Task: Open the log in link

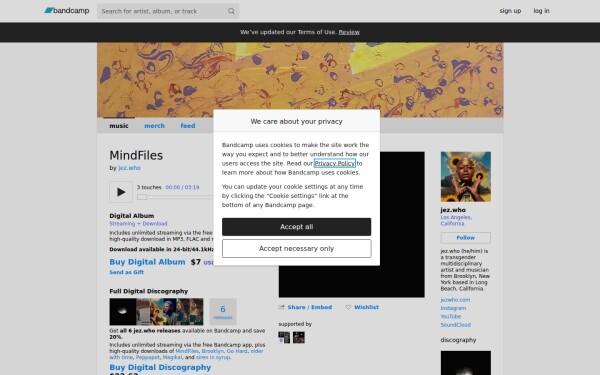Action: coord(541,11)
